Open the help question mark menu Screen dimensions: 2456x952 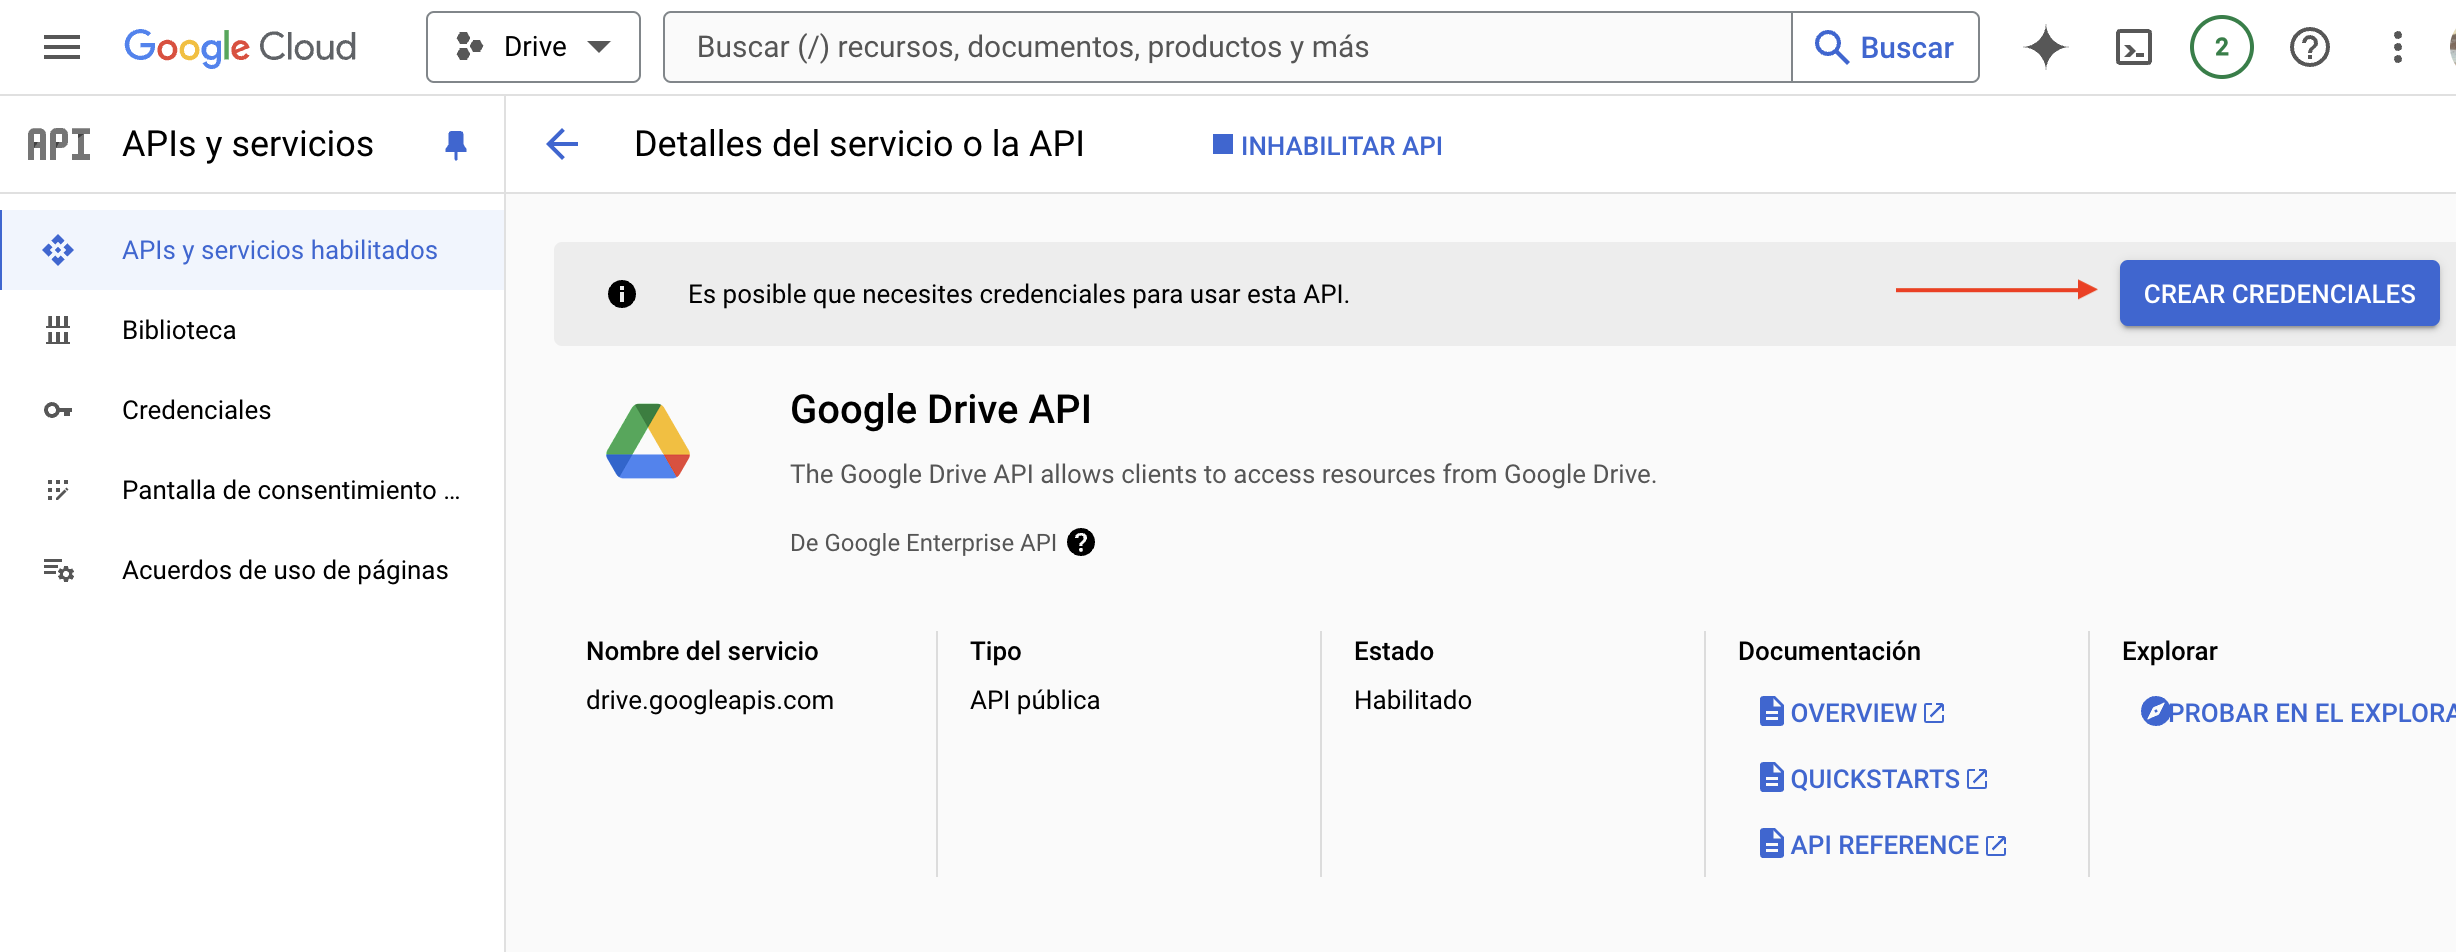[x=2309, y=47]
